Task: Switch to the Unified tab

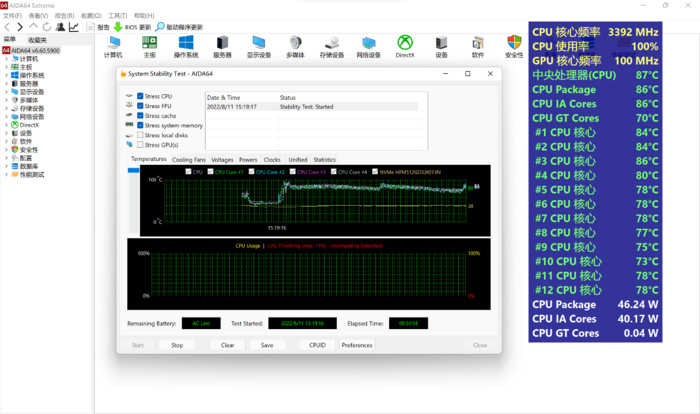Action: (x=298, y=159)
